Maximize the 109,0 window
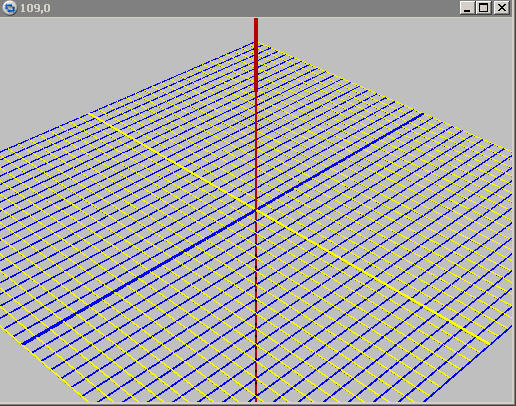The width and height of the screenshot is (516, 406). click(x=484, y=8)
